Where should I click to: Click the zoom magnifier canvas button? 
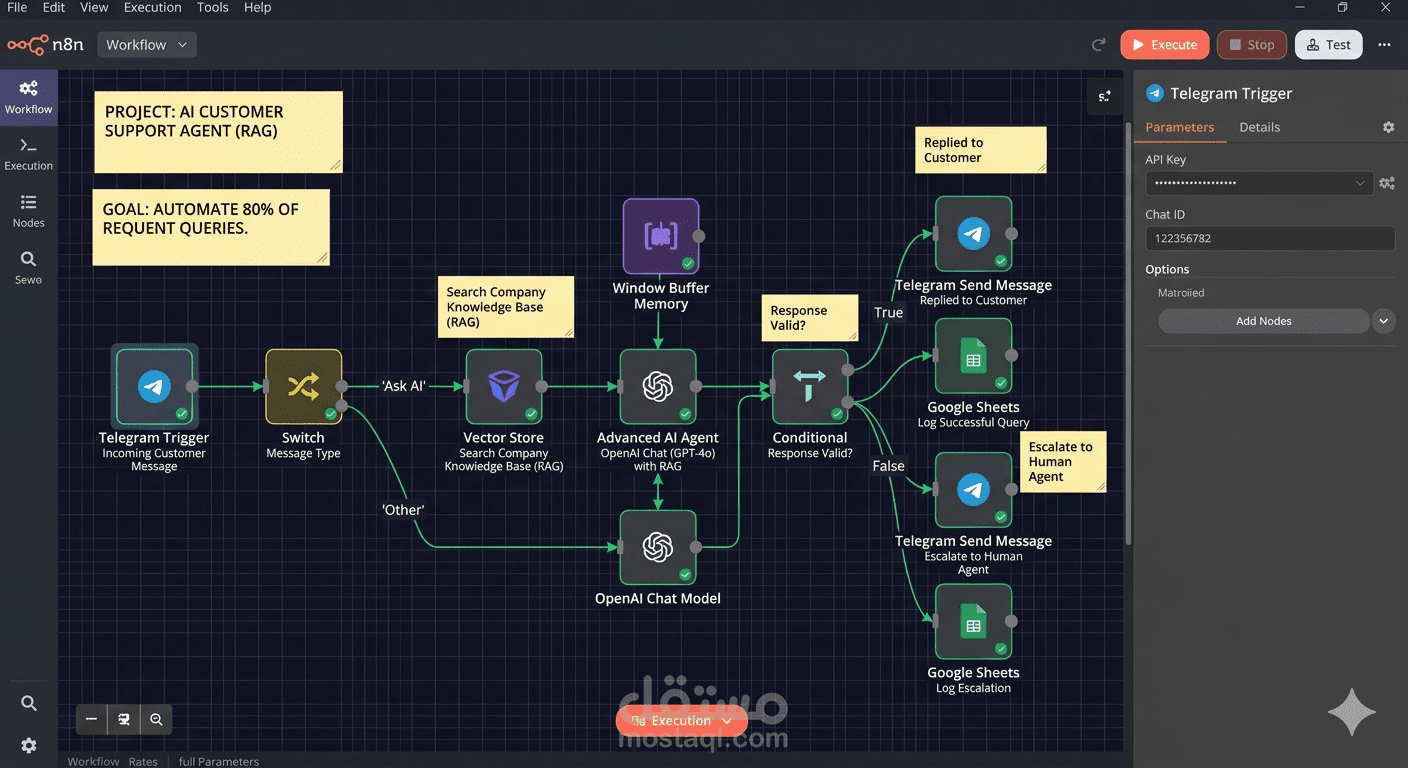tap(156, 719)
